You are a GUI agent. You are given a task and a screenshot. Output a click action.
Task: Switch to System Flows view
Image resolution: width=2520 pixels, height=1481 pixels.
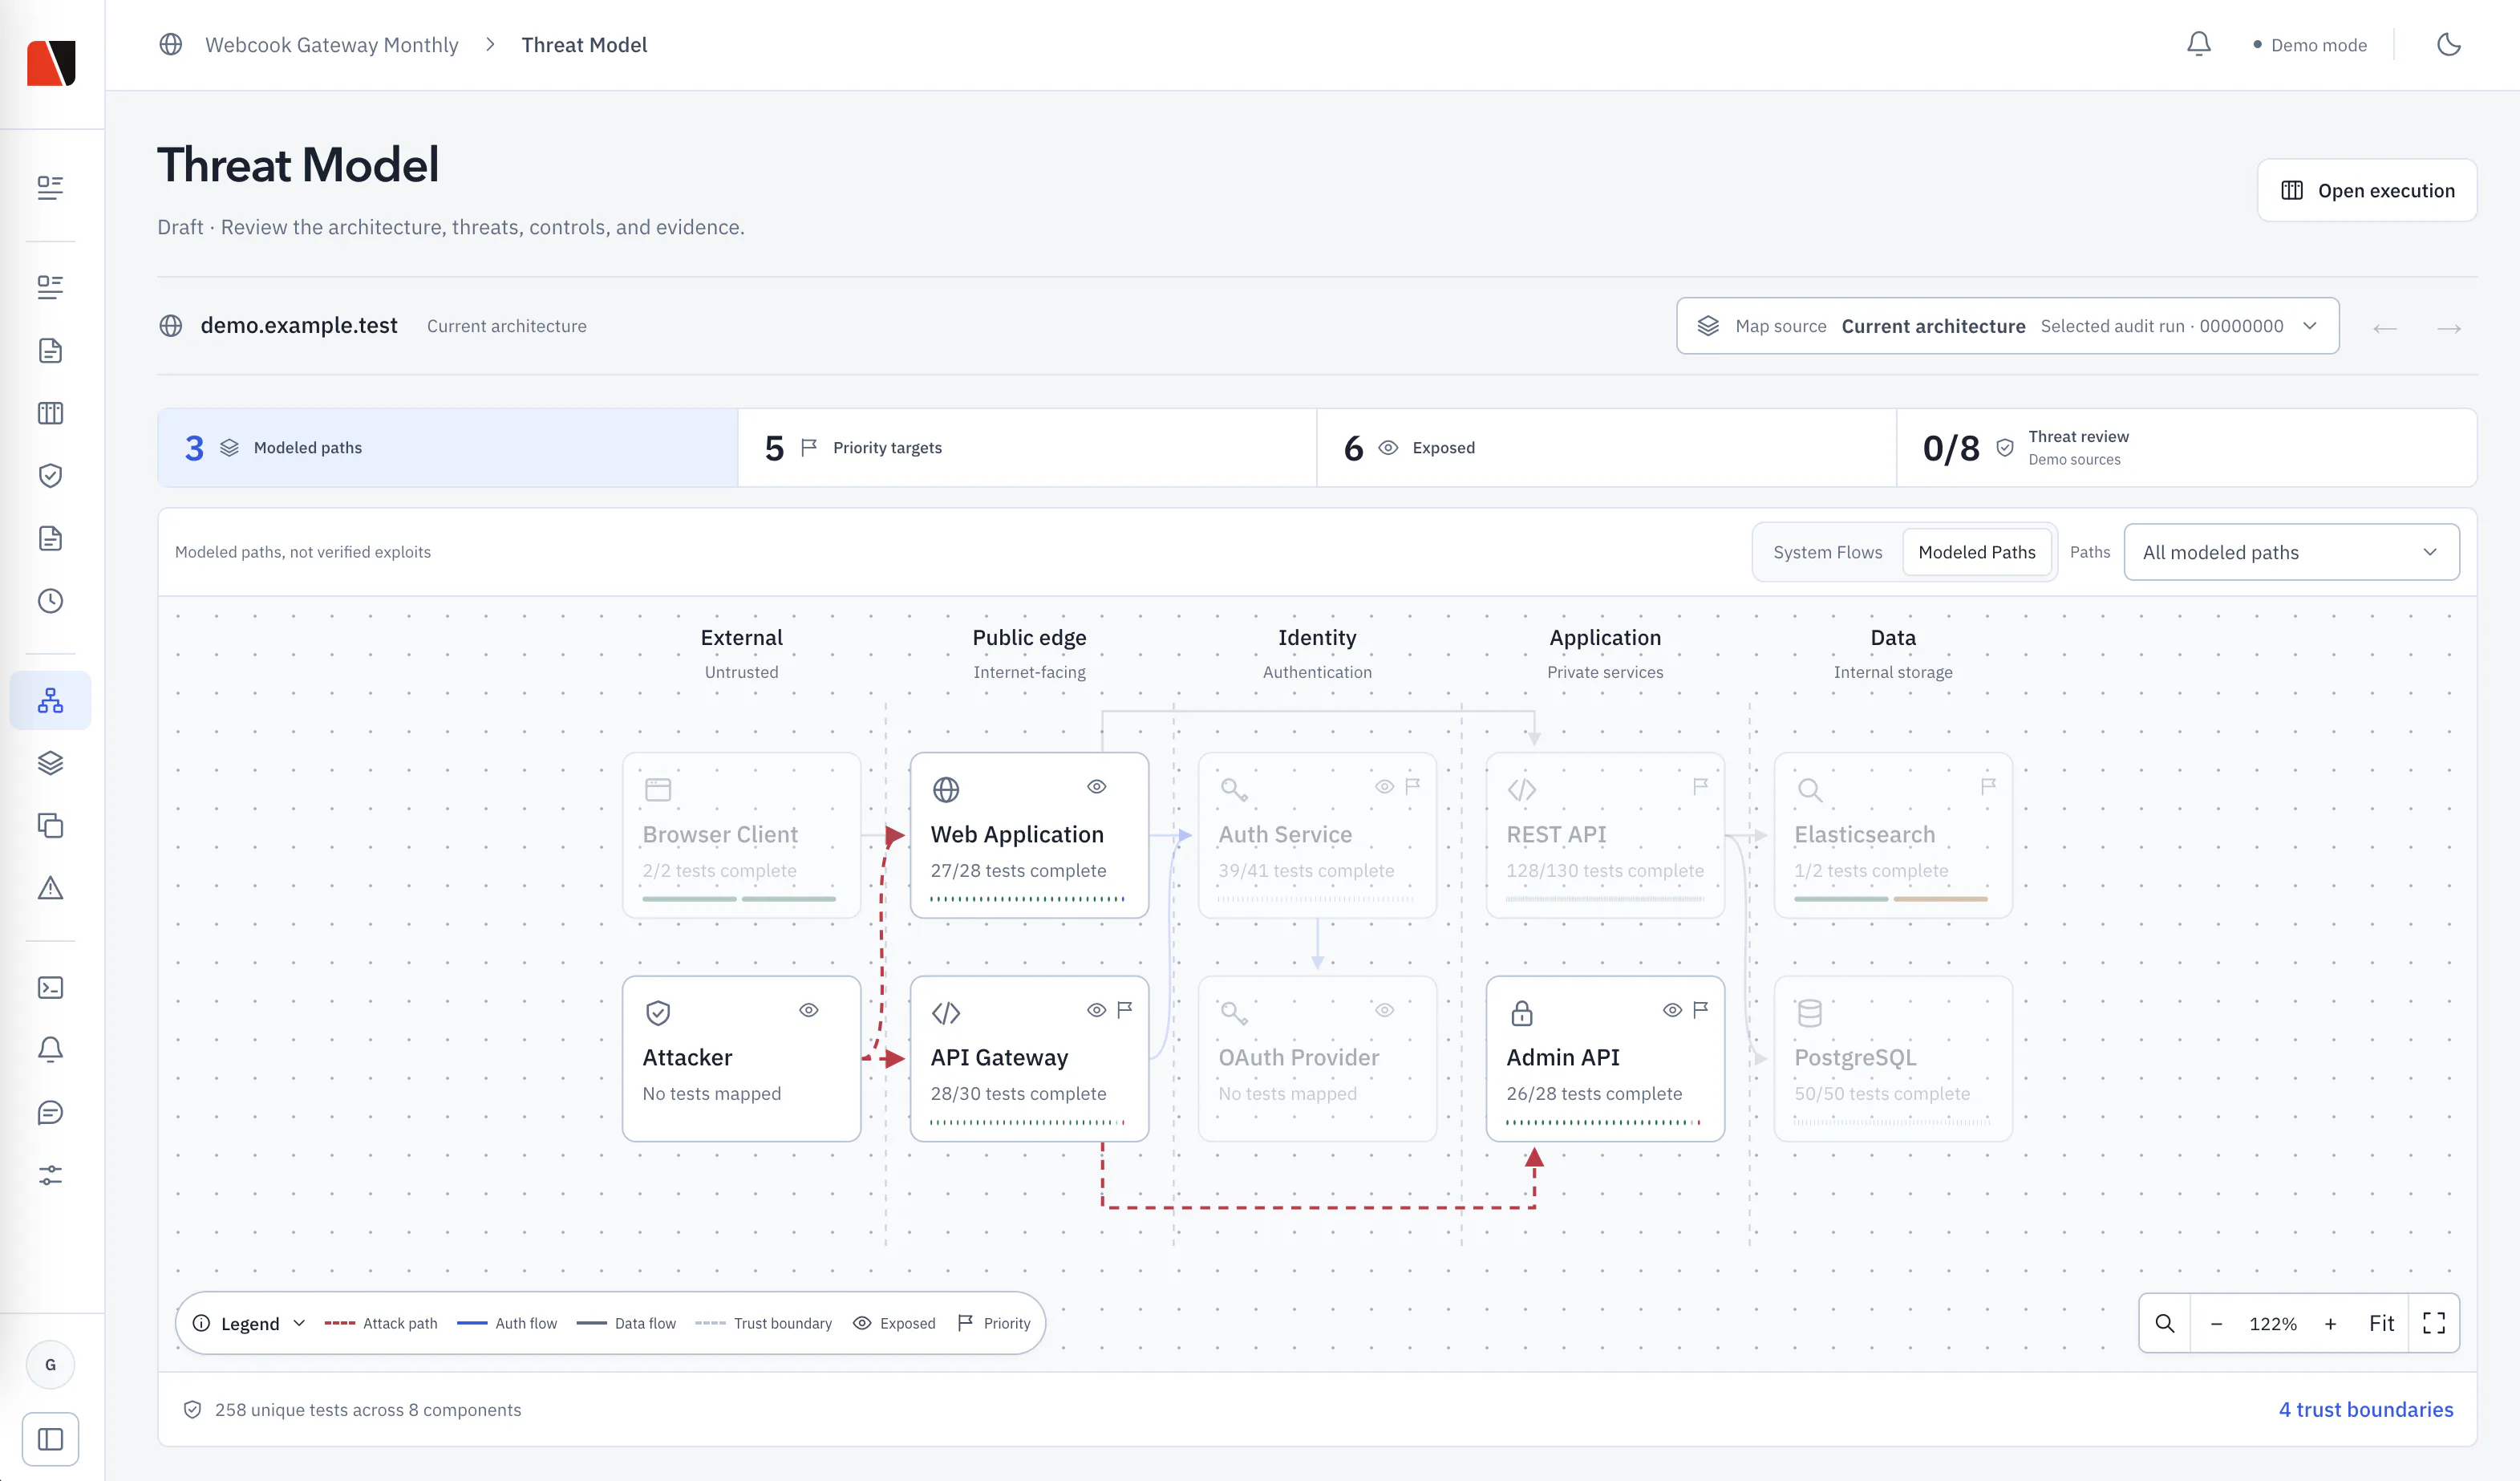[1827, 552]
